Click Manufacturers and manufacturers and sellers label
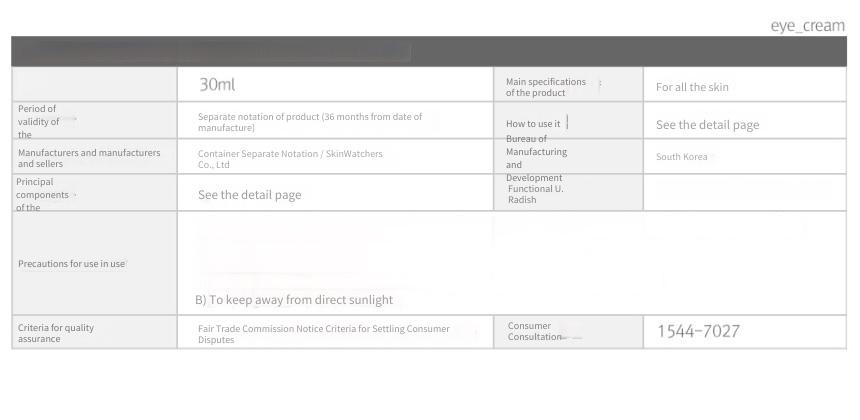Viewport: 860px width, 420px height. coord(89,158)
